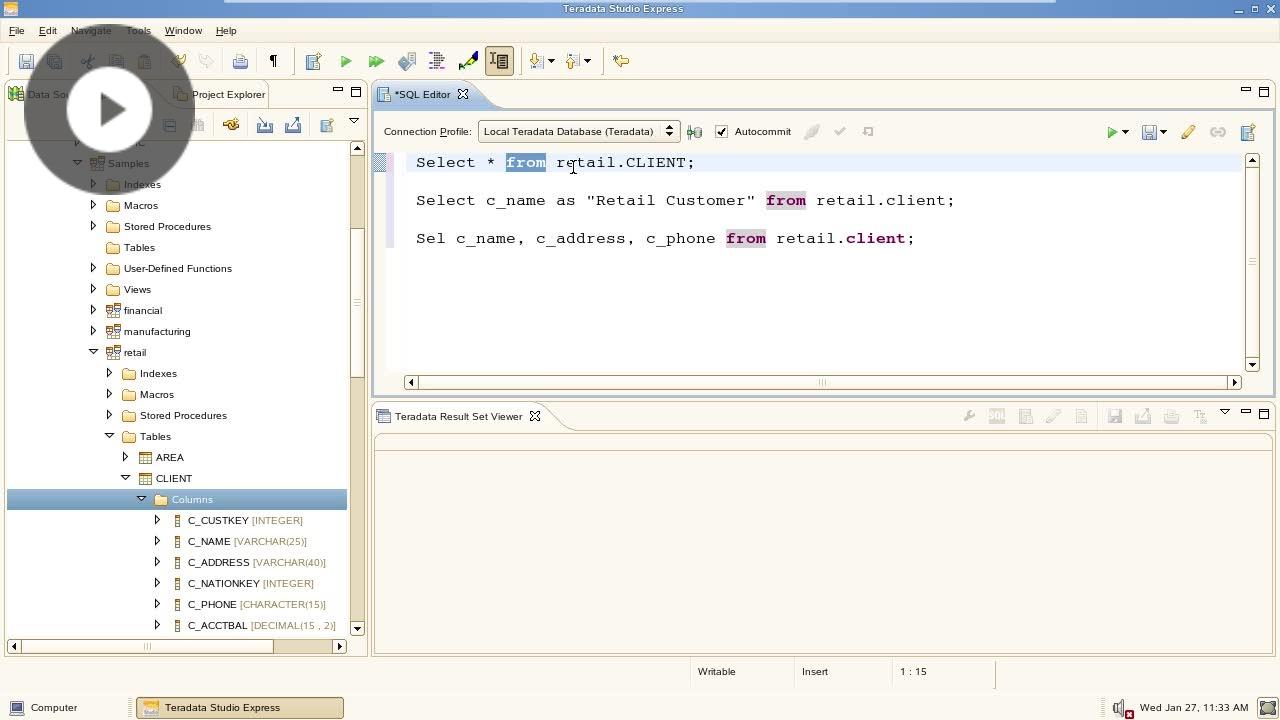1280x720 pixels.
Task: Expand the financial database node
Action: point(93,310)
